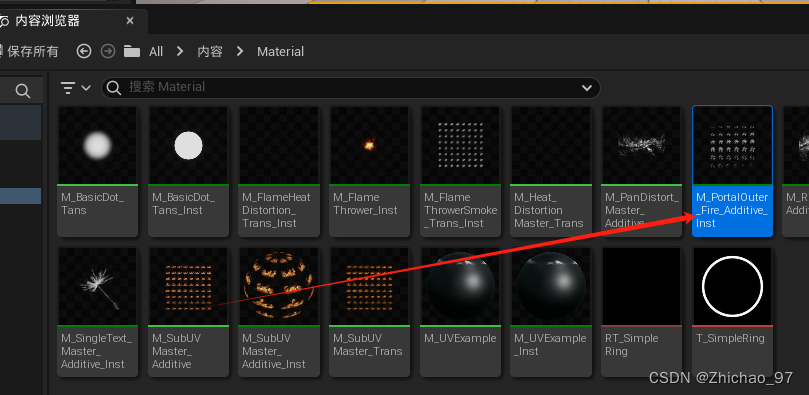Click the folder icon in the path bar
The width and height of the screenshot is (809, 395).
(132, 51)
